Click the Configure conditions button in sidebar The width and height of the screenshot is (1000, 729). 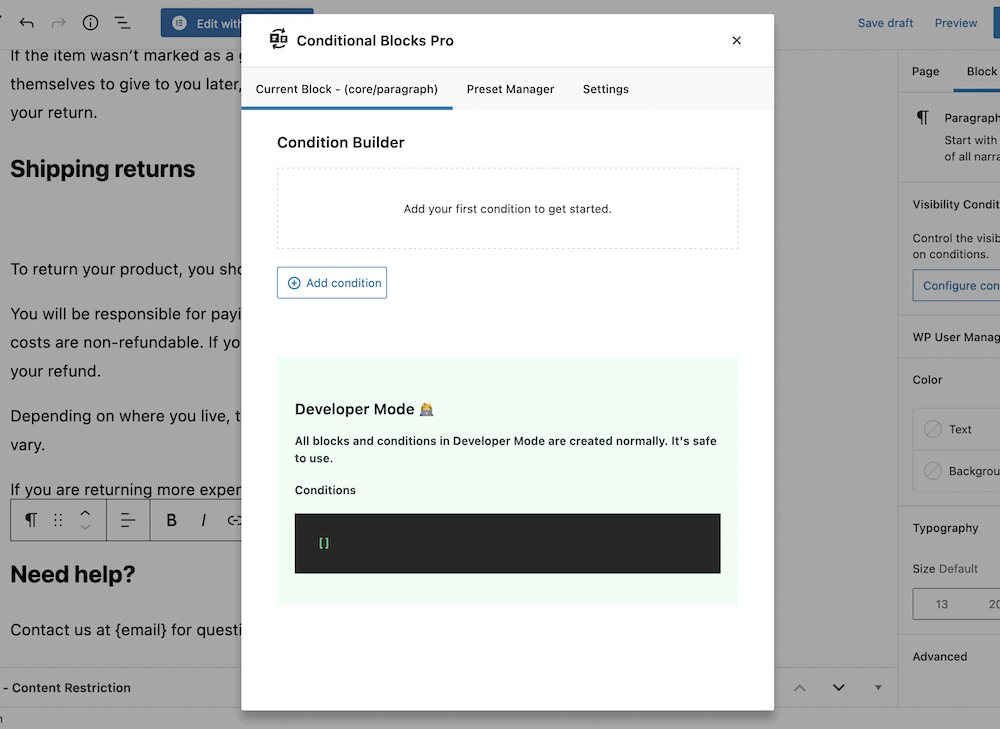coord(957,285)
